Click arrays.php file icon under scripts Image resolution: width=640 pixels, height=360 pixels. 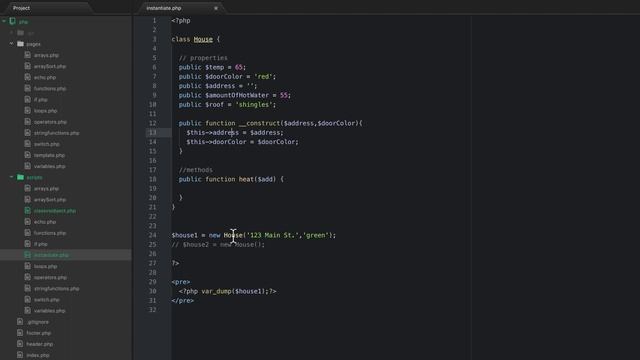(x=27, y=188)
